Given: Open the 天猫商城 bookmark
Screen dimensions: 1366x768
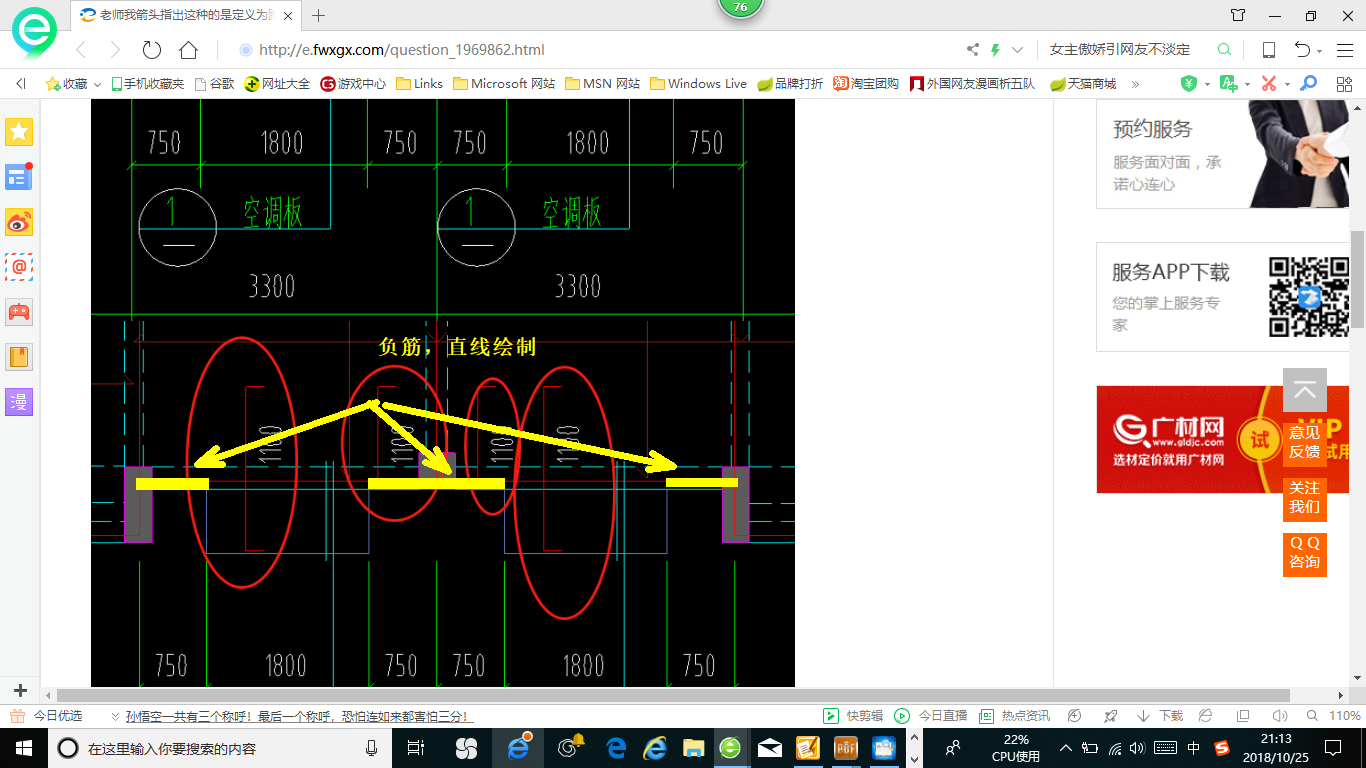Looking at the screenshot, I should [x=1083, y=84].
